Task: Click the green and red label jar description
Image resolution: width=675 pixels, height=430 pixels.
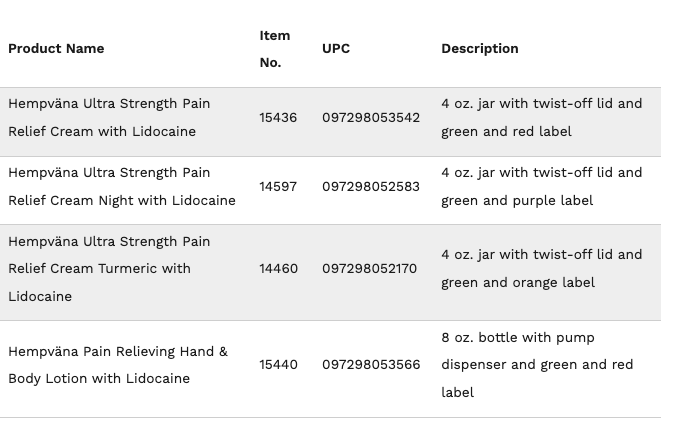Action: [542, 118]
